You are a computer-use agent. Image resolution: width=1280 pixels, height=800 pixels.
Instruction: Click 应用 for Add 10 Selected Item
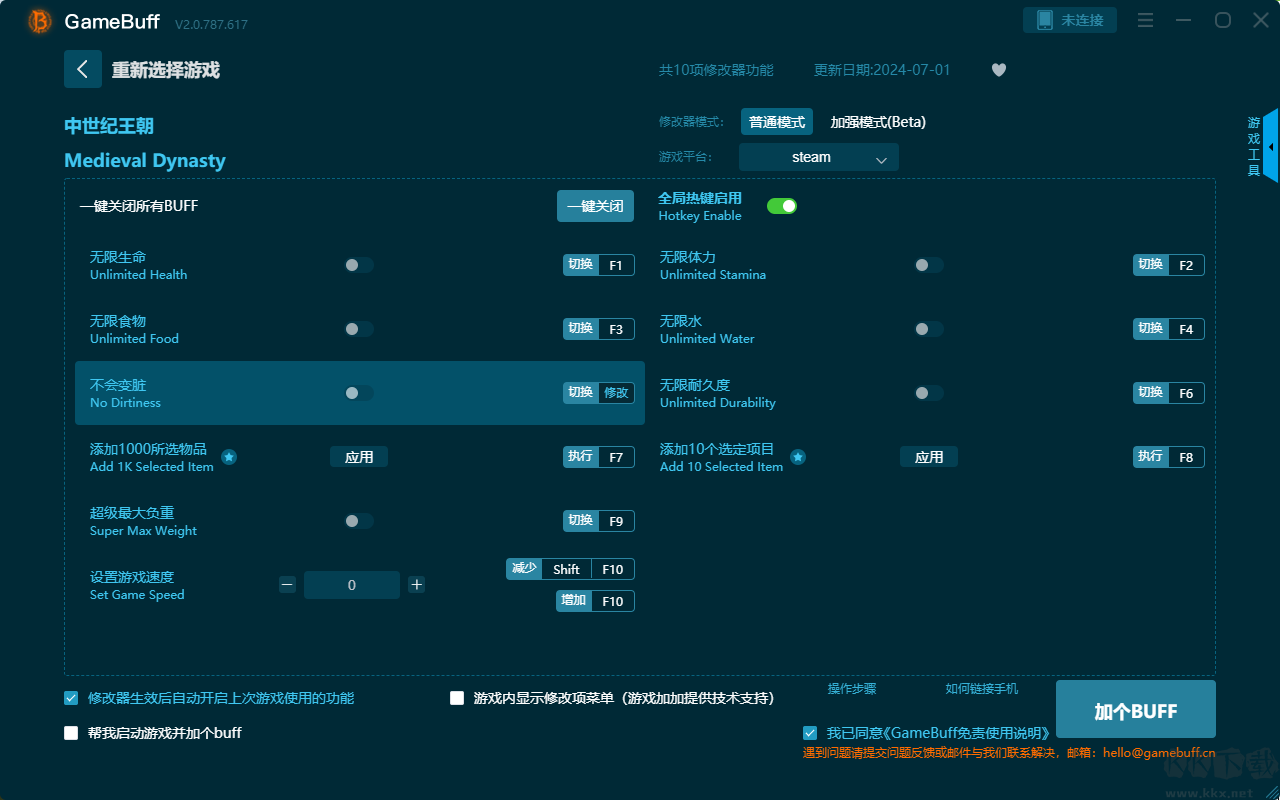pyautogui.click(x=929, y=457)
